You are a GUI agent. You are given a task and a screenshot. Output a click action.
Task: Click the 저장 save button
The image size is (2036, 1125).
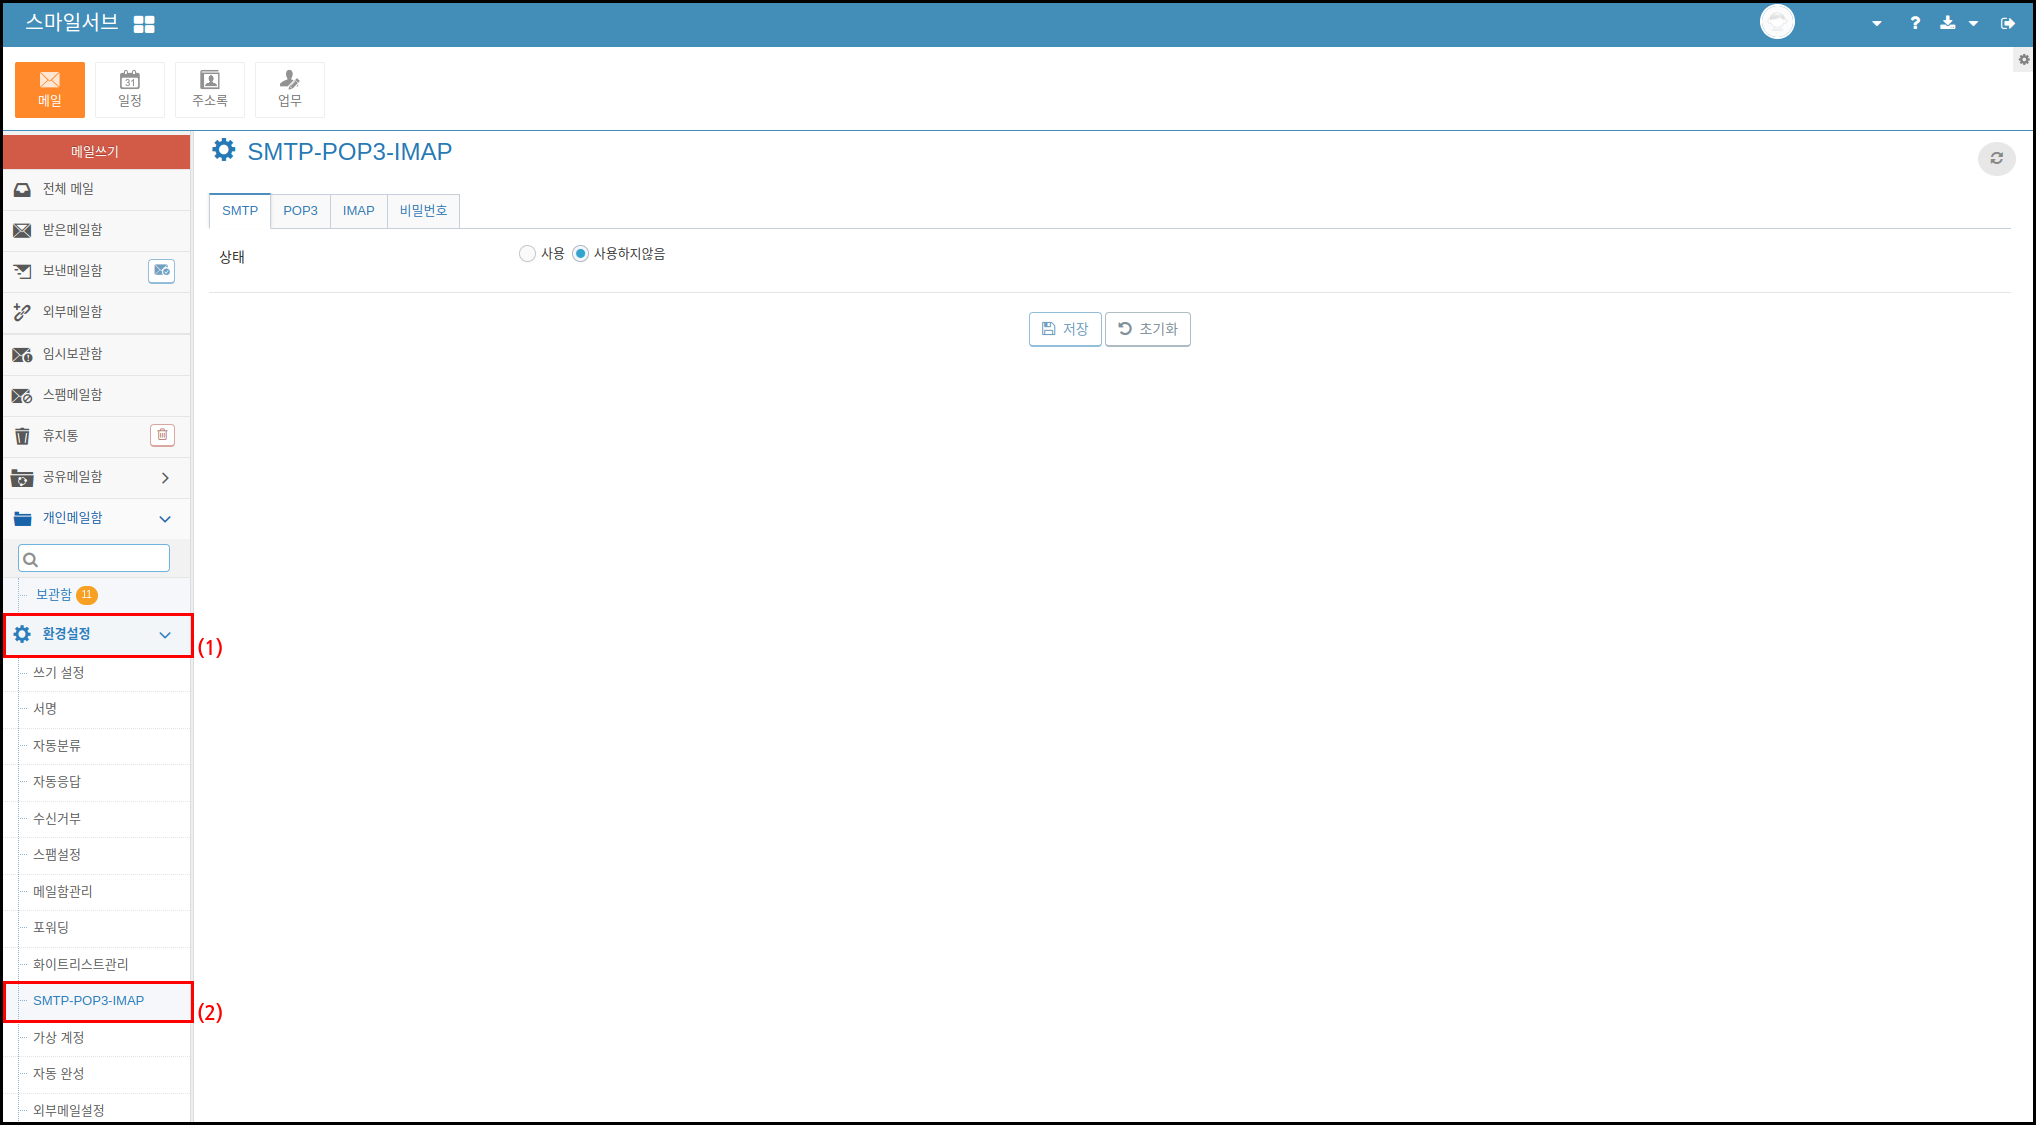click(x=1065, y=329)
